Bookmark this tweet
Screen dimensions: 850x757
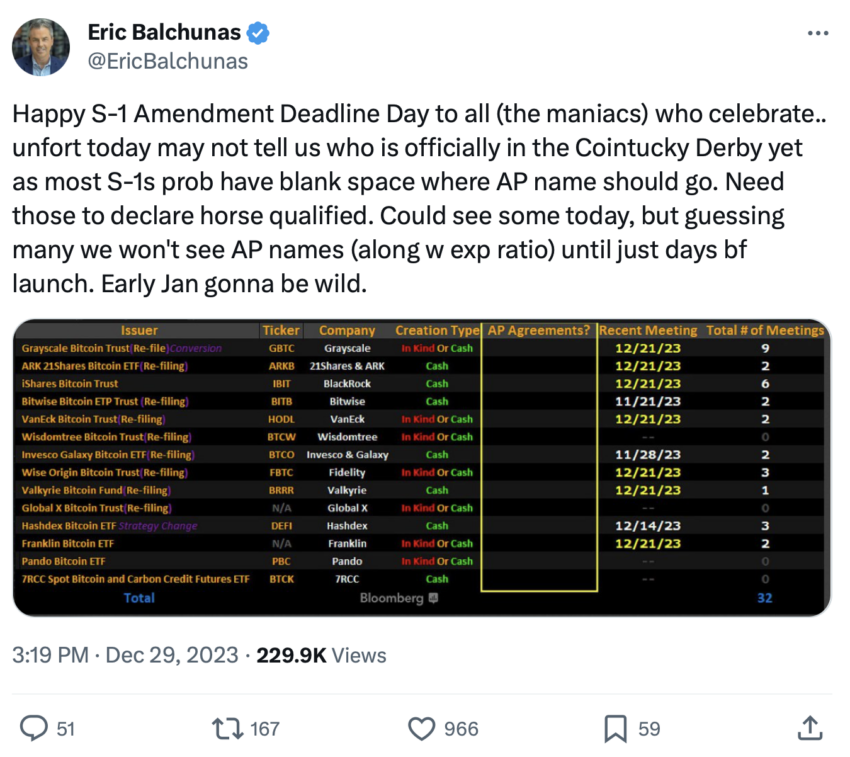[615, 729]
